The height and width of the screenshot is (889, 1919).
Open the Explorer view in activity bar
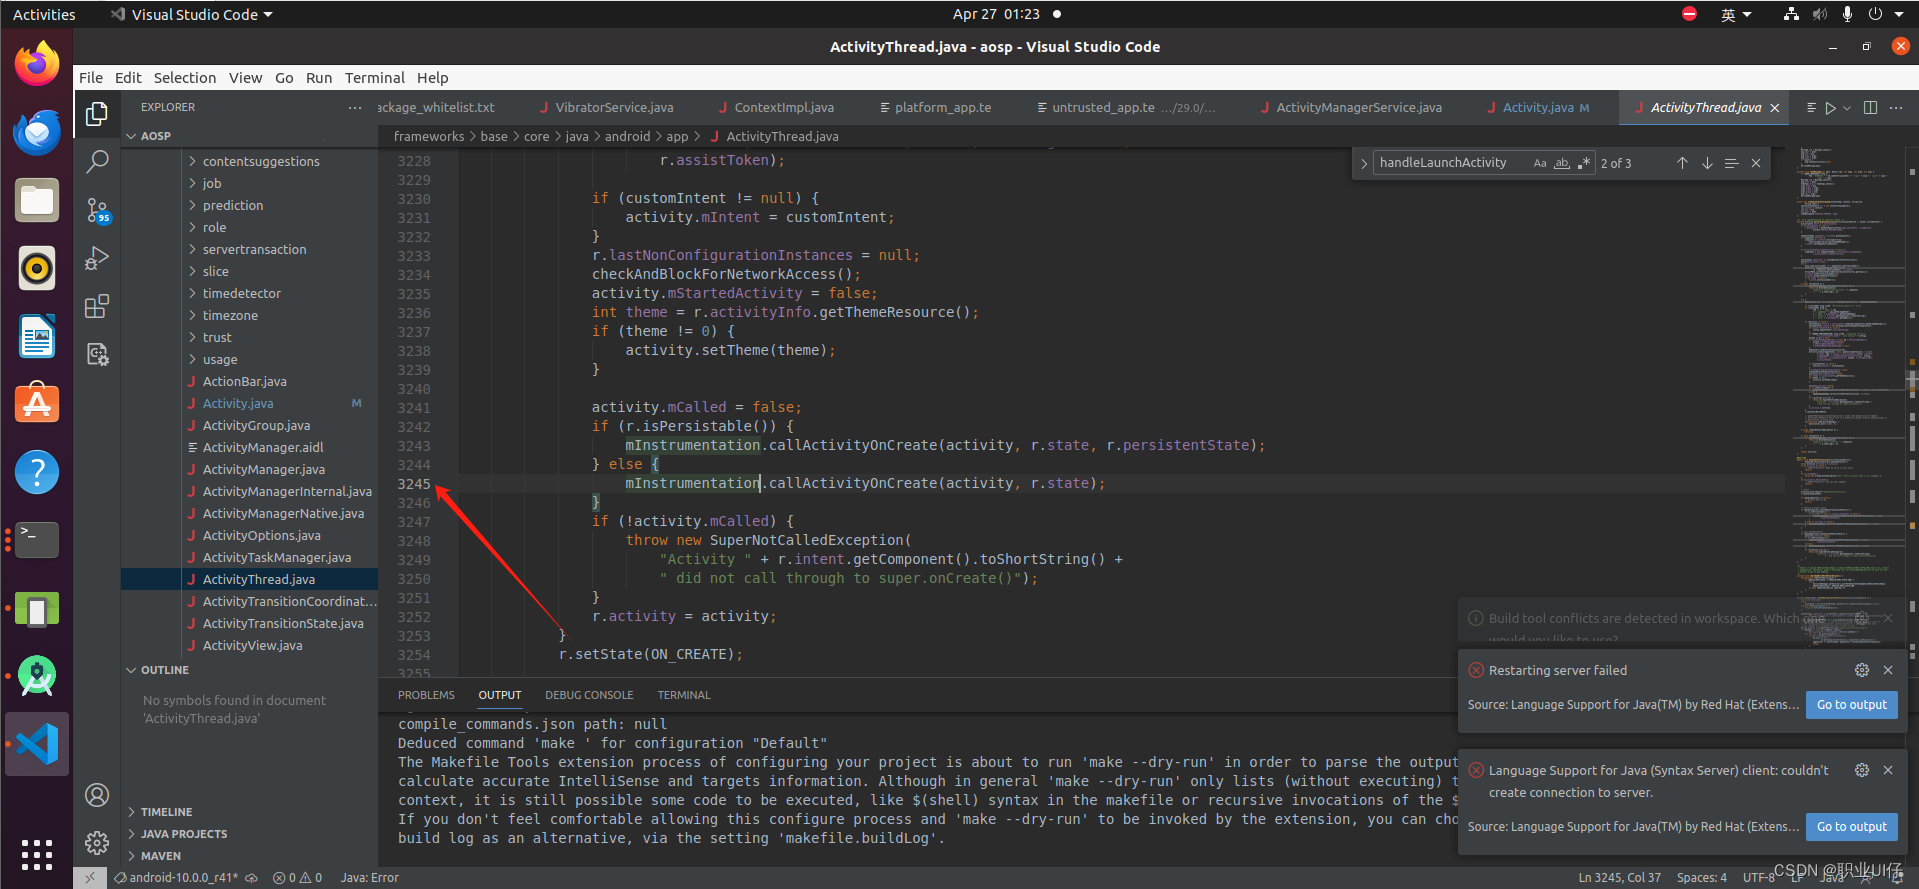[97, 114]
